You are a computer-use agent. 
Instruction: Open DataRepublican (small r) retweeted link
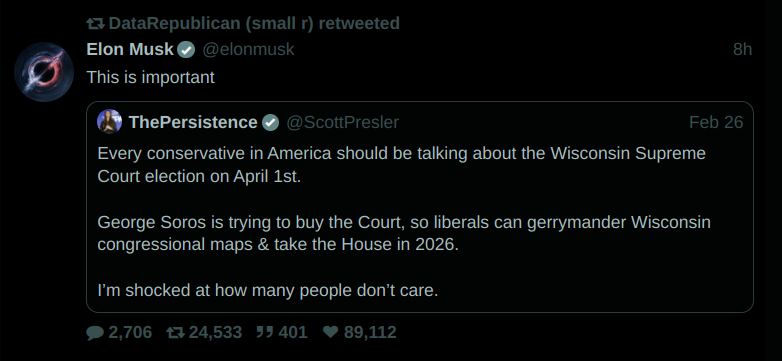[x=254, y=23]
